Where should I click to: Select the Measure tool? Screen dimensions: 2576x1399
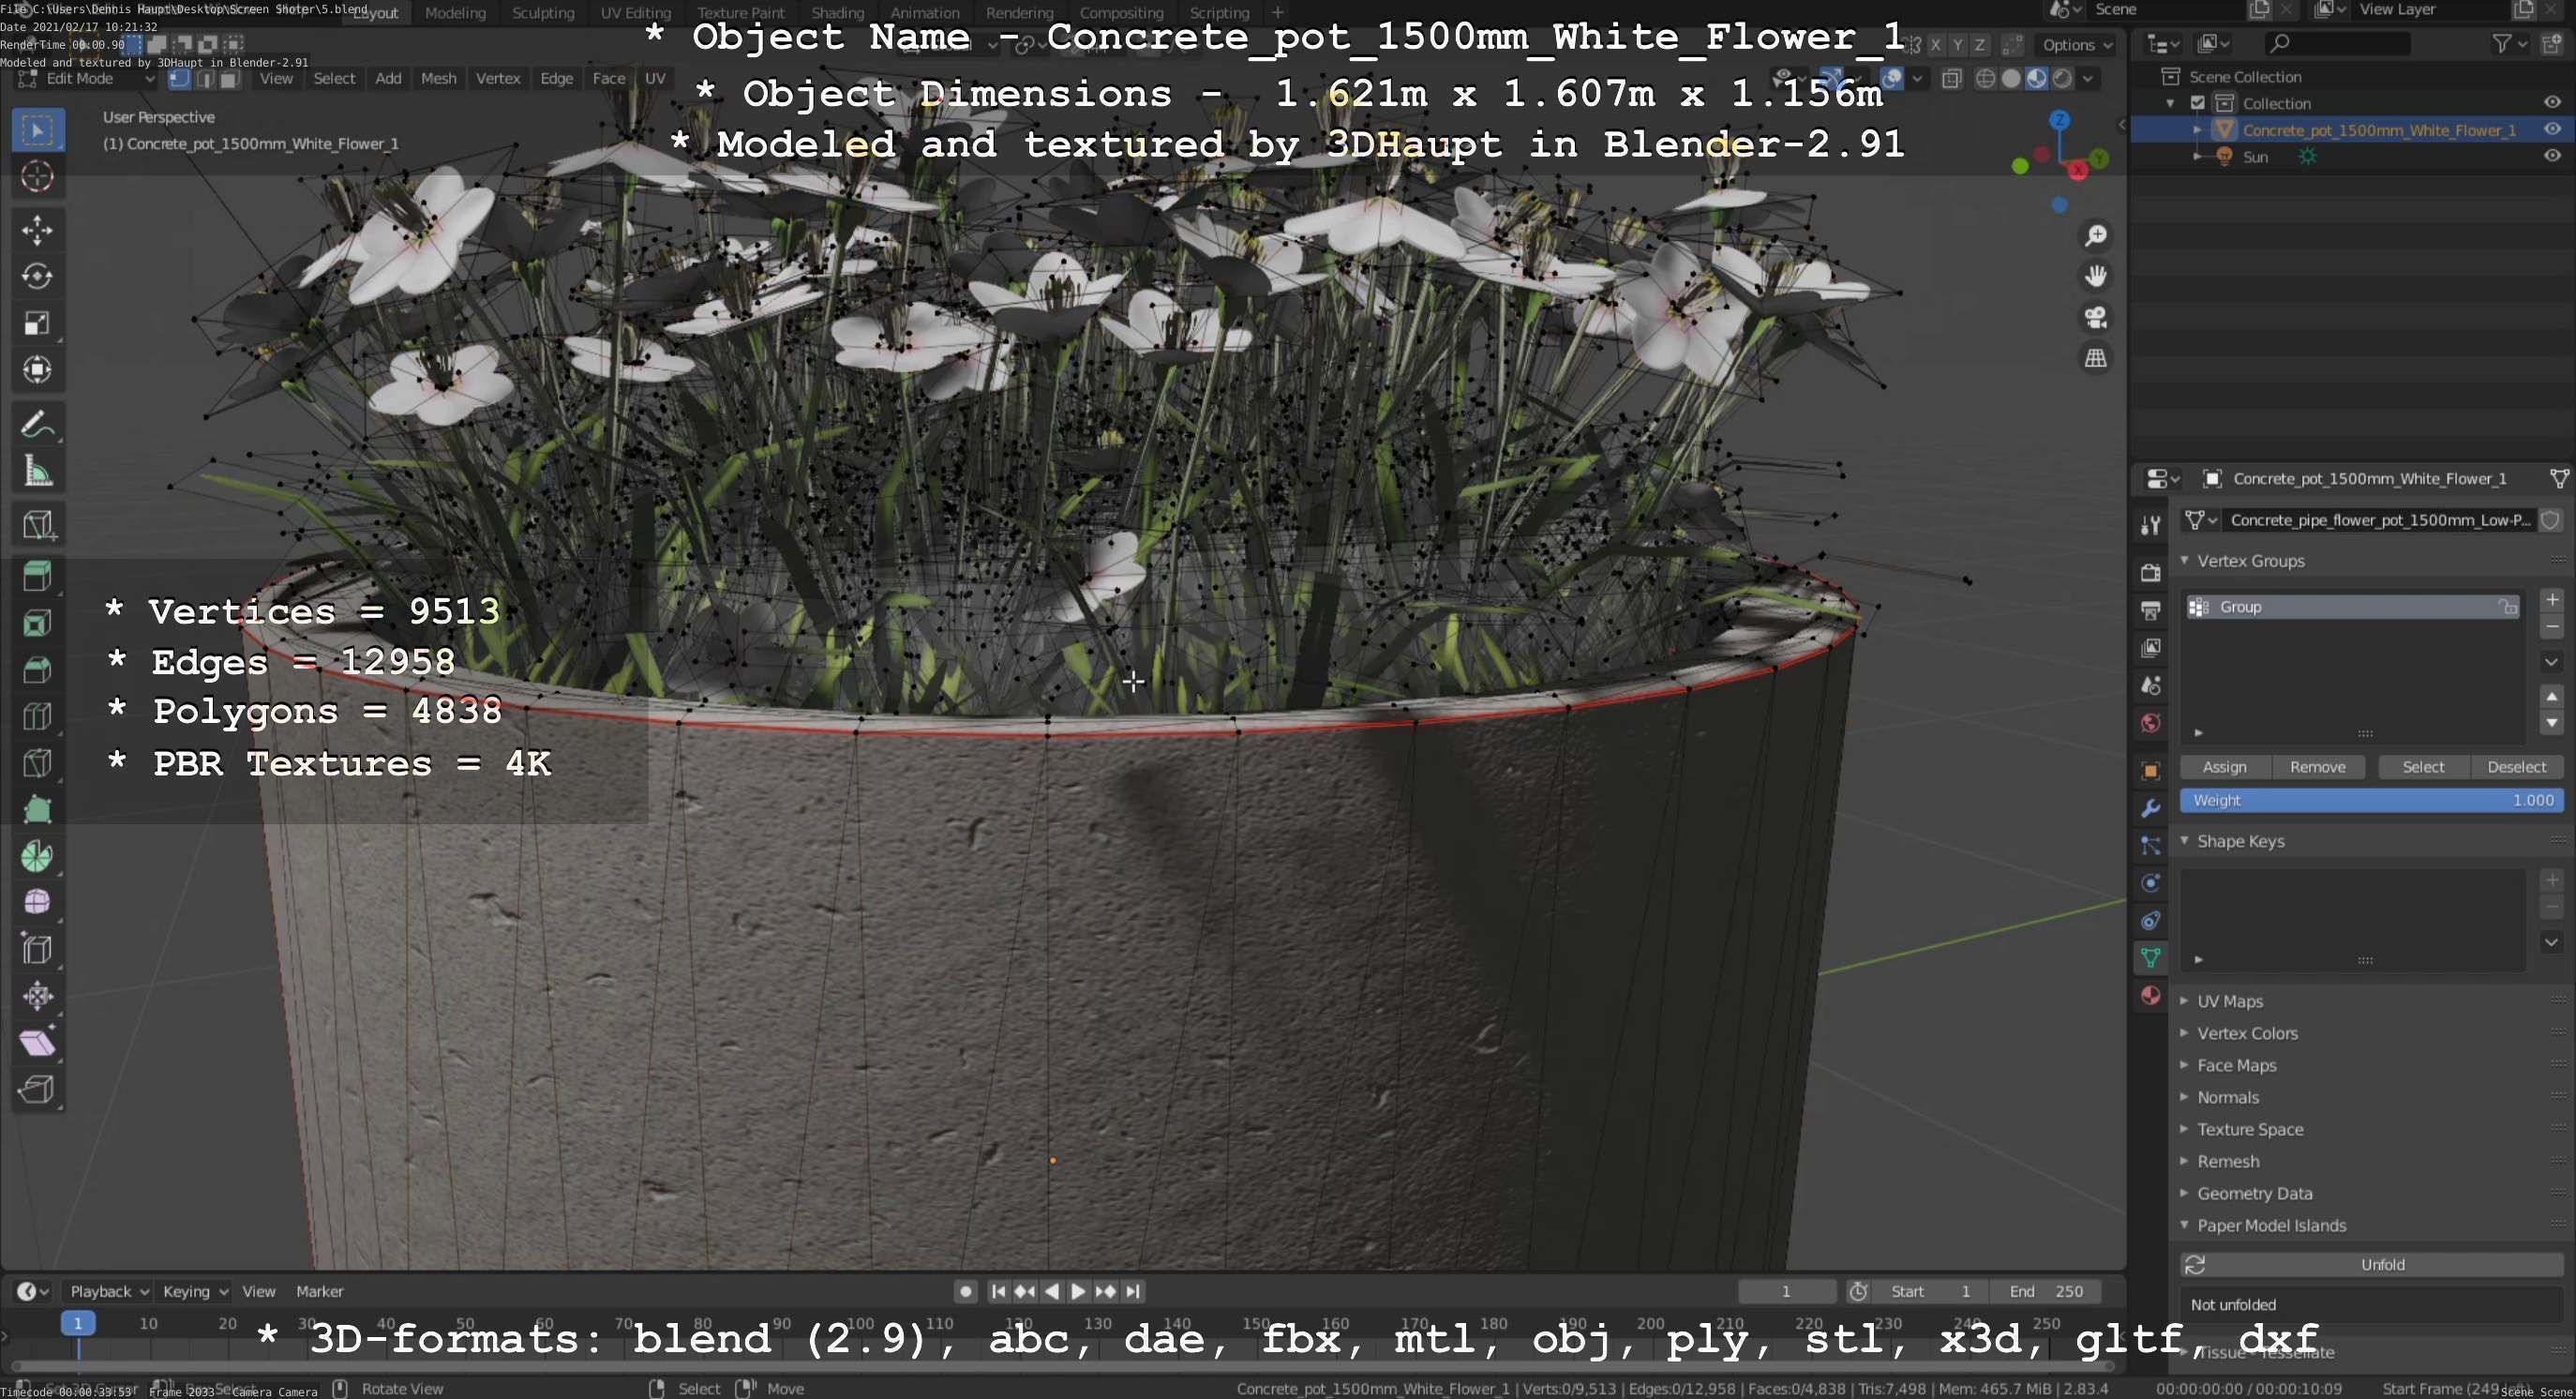click(x=38, y=471)
